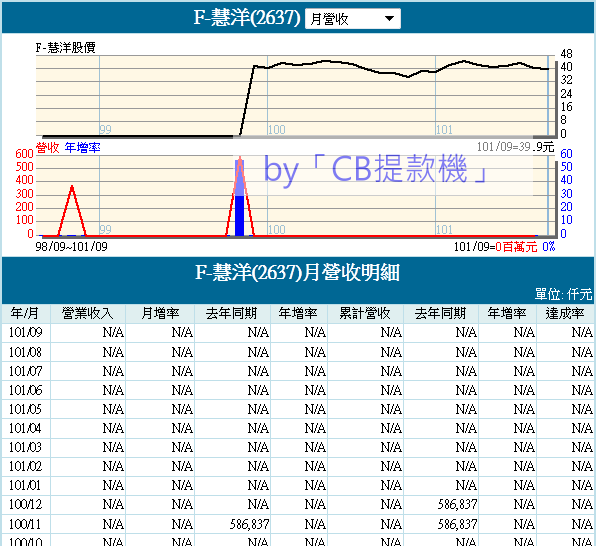Click the 年/月 column header

tap(25, 313)
